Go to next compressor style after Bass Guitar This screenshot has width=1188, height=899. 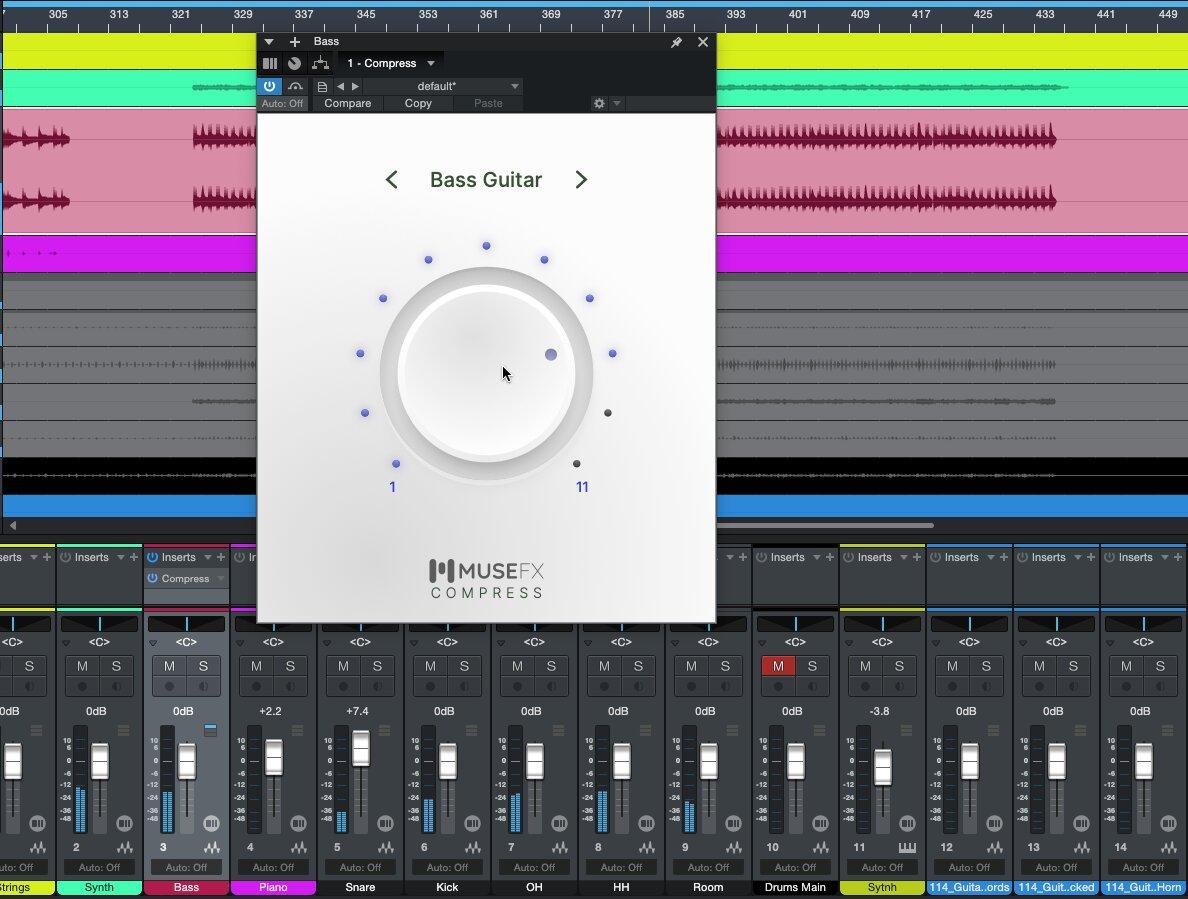[580, 179]
